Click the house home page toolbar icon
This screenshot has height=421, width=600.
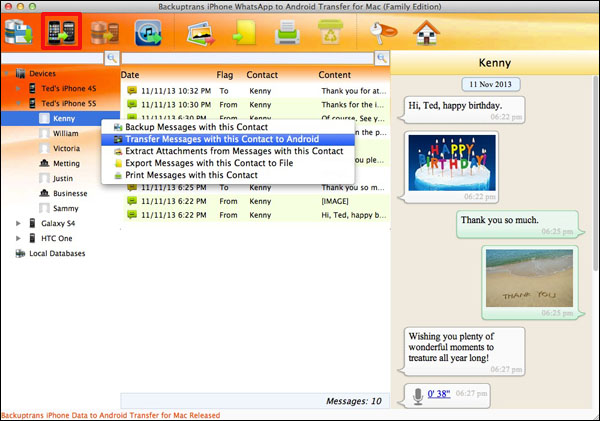tap(426, 33)
